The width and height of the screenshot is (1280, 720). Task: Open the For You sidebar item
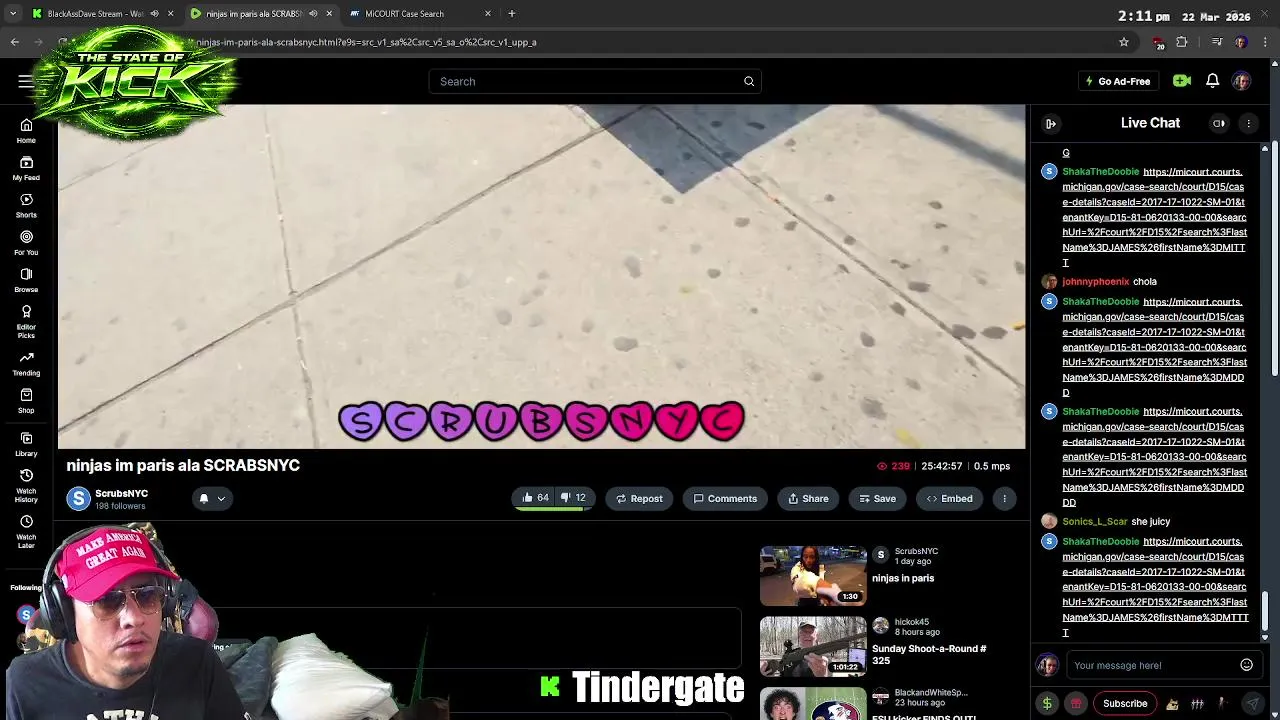click(x=26, y=243)
